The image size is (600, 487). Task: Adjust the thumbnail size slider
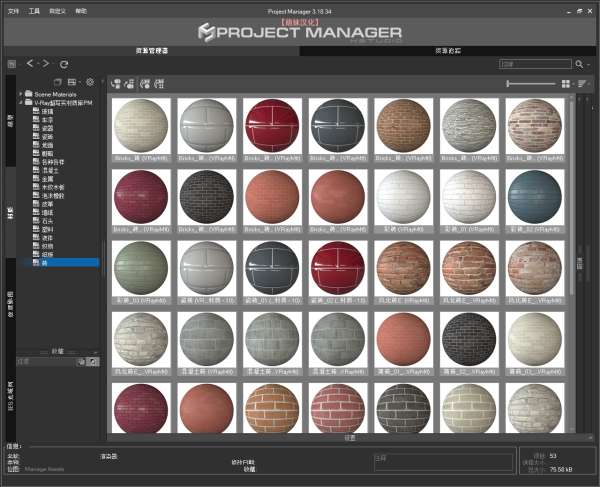531,83
